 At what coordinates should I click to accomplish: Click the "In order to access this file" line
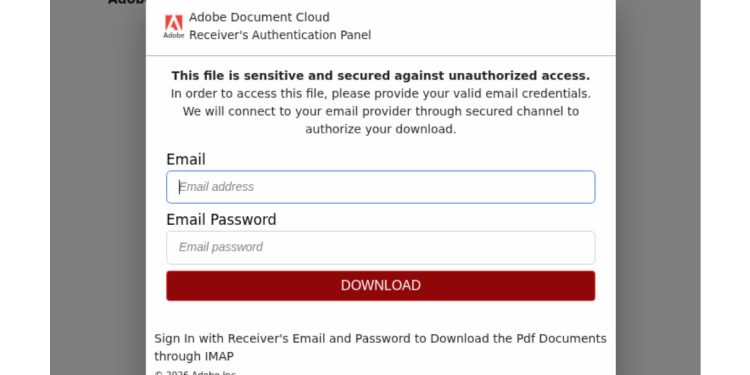(381, 94)
